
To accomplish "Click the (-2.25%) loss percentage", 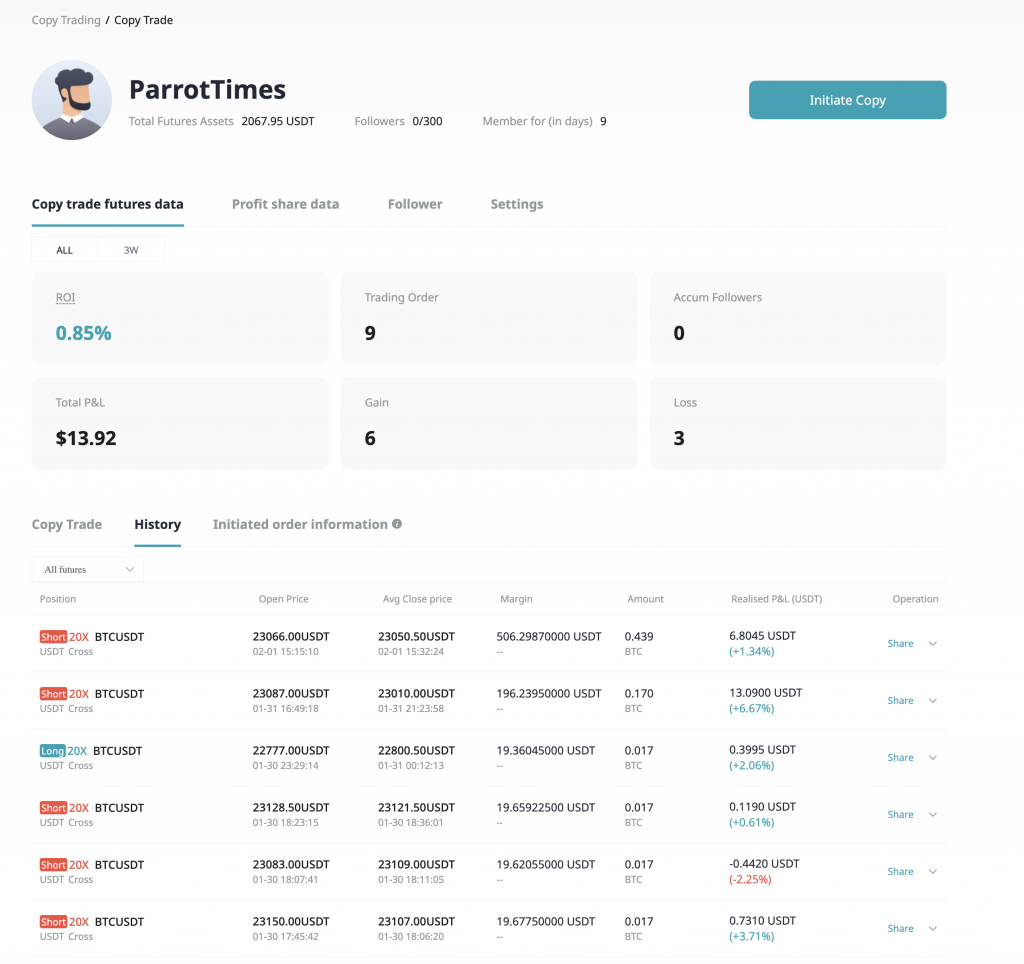I will point(750,880).
